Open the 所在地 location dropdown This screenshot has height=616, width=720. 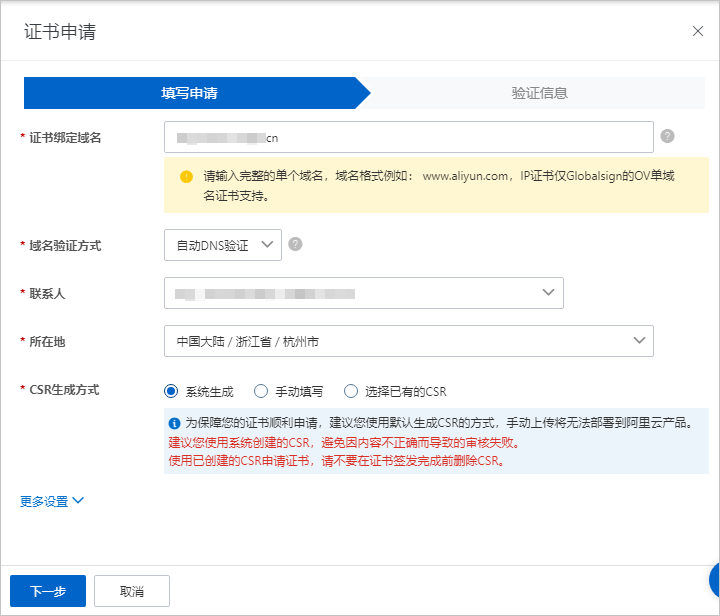(x=409, y=341)
